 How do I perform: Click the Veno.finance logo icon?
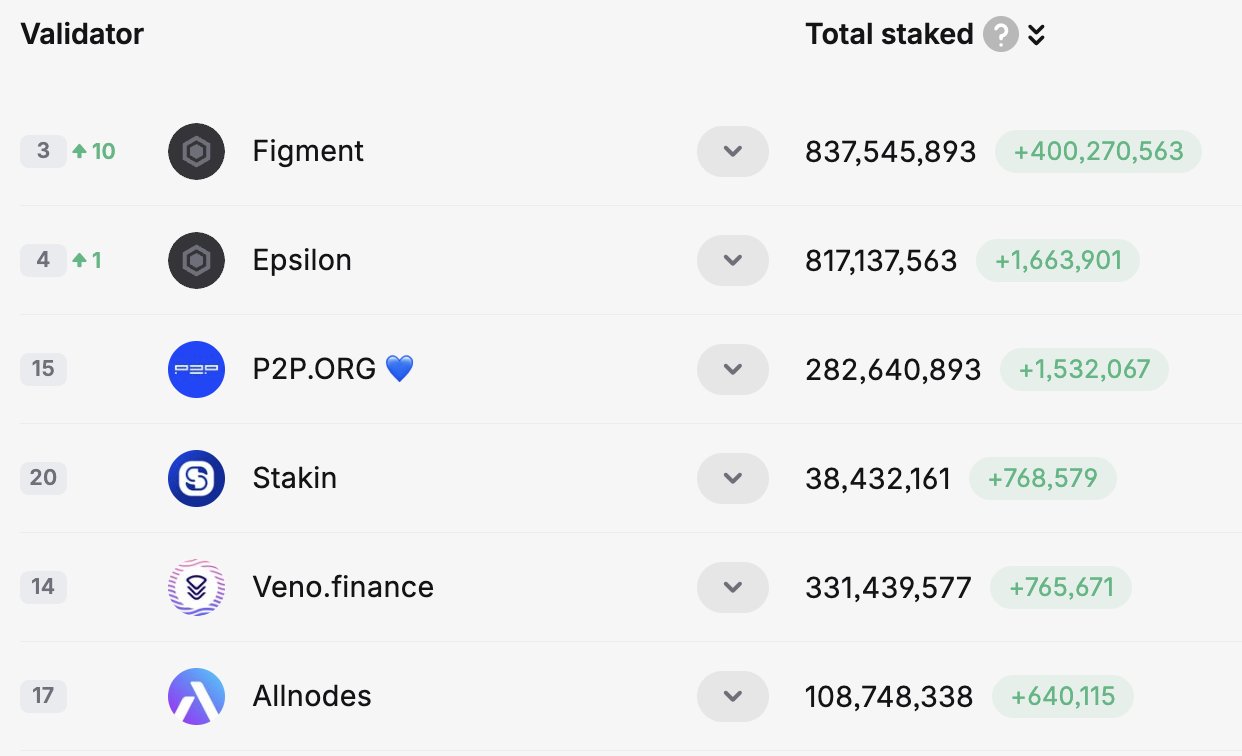click(x=196, y=587)
